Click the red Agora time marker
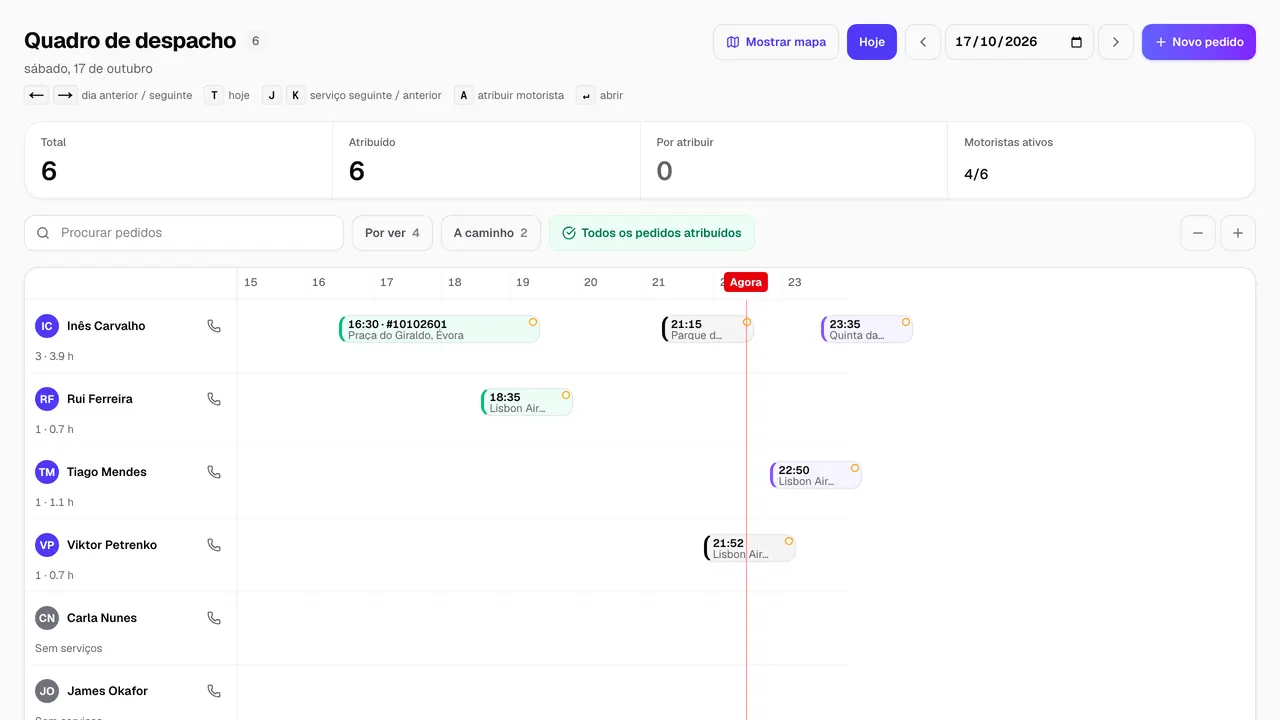Screen dimensions: 1280x720 pos(746,282)
